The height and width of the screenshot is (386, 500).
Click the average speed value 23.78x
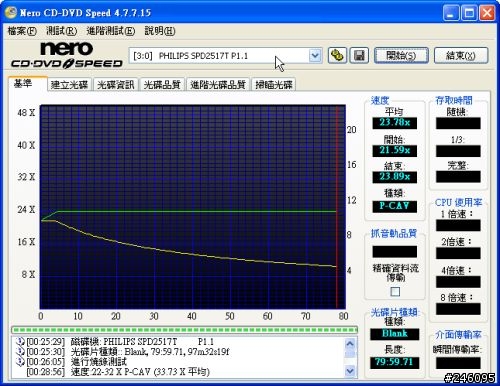tap(395, 123)
